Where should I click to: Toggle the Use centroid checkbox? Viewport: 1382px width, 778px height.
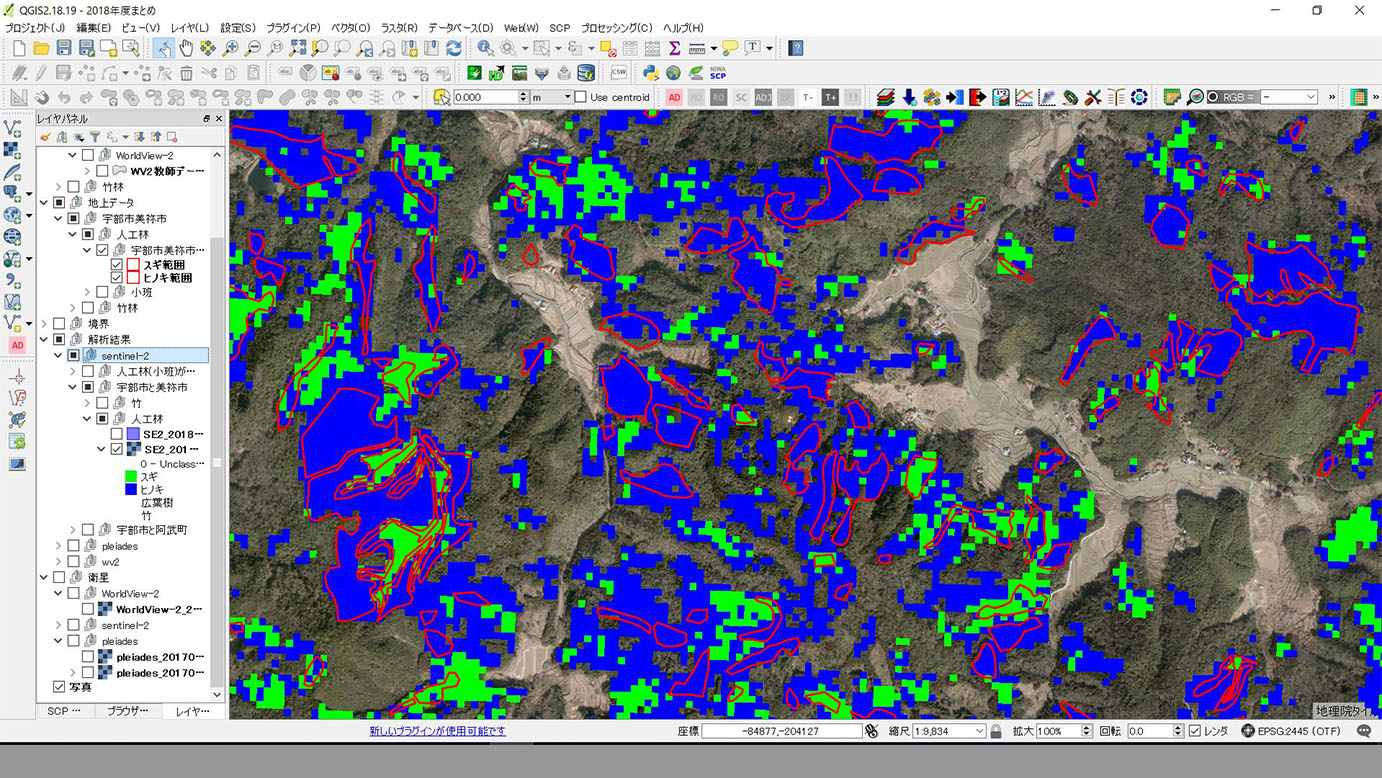(581, 97)
